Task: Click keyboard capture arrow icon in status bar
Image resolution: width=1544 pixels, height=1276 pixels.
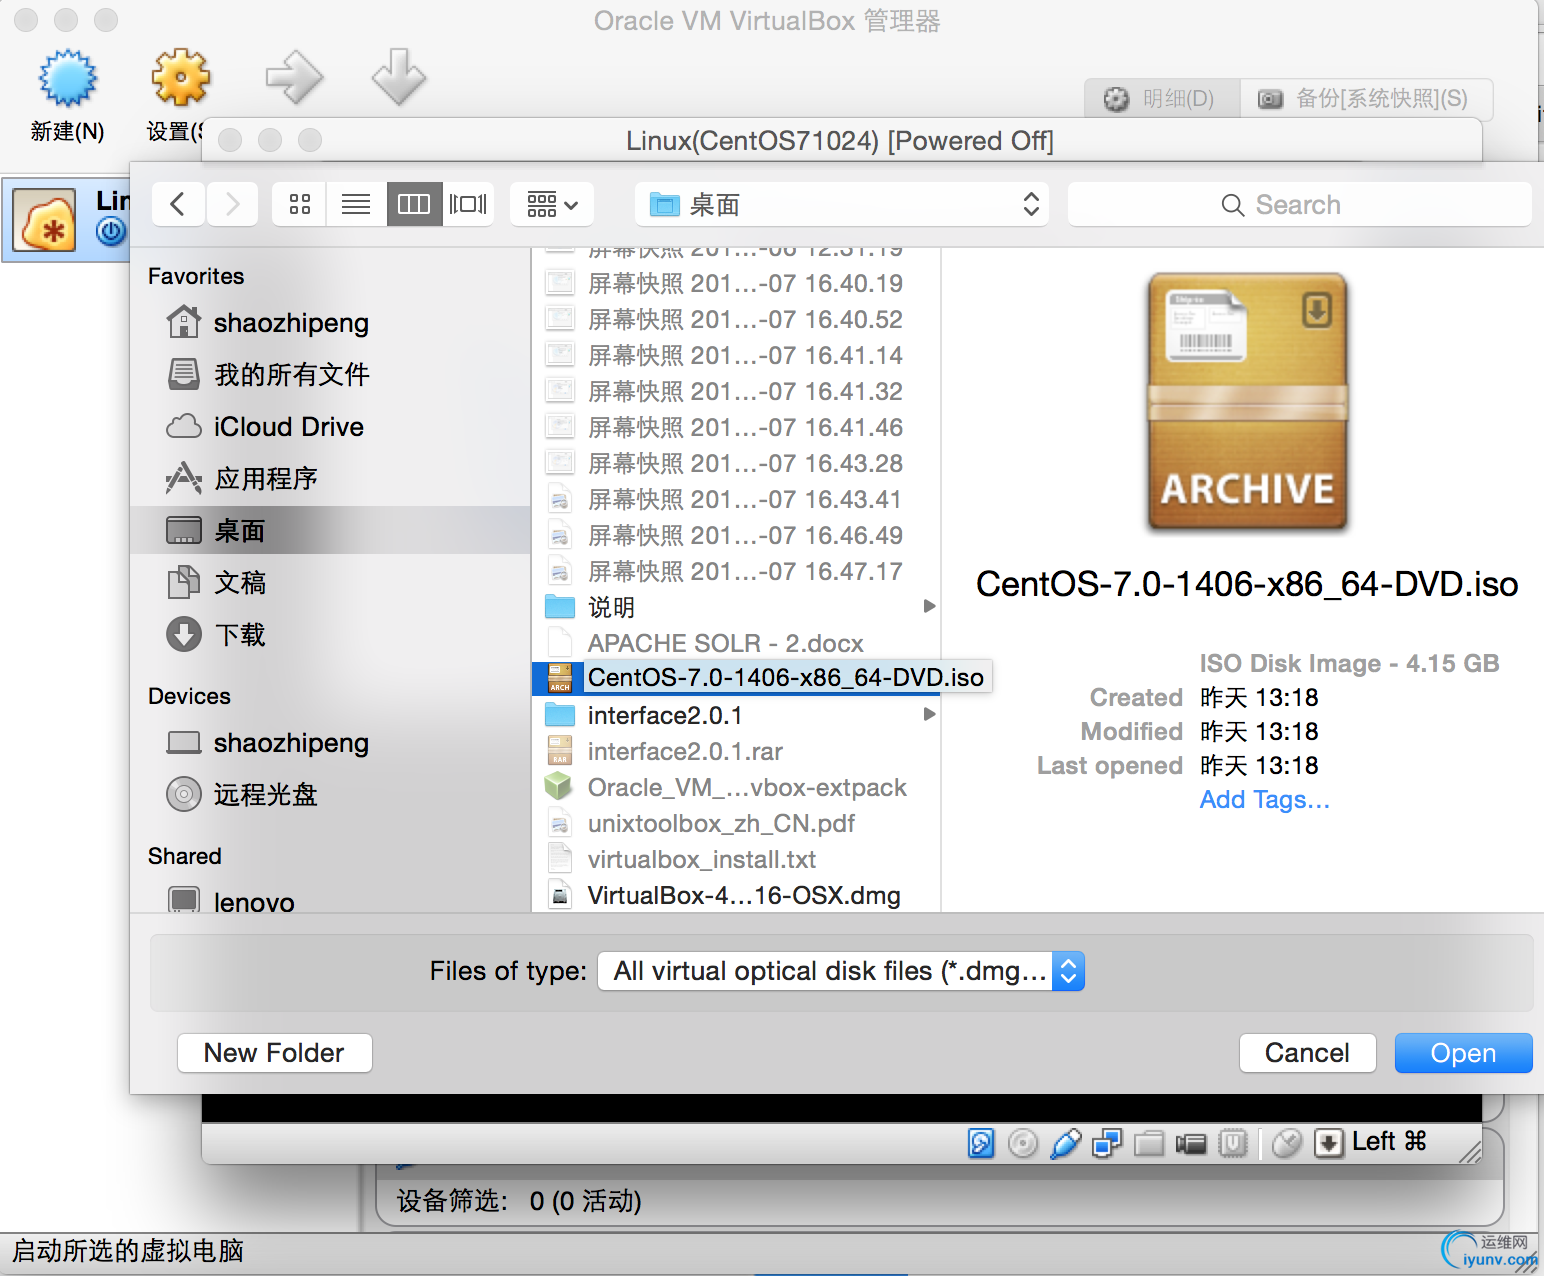Action: 1329,1142
